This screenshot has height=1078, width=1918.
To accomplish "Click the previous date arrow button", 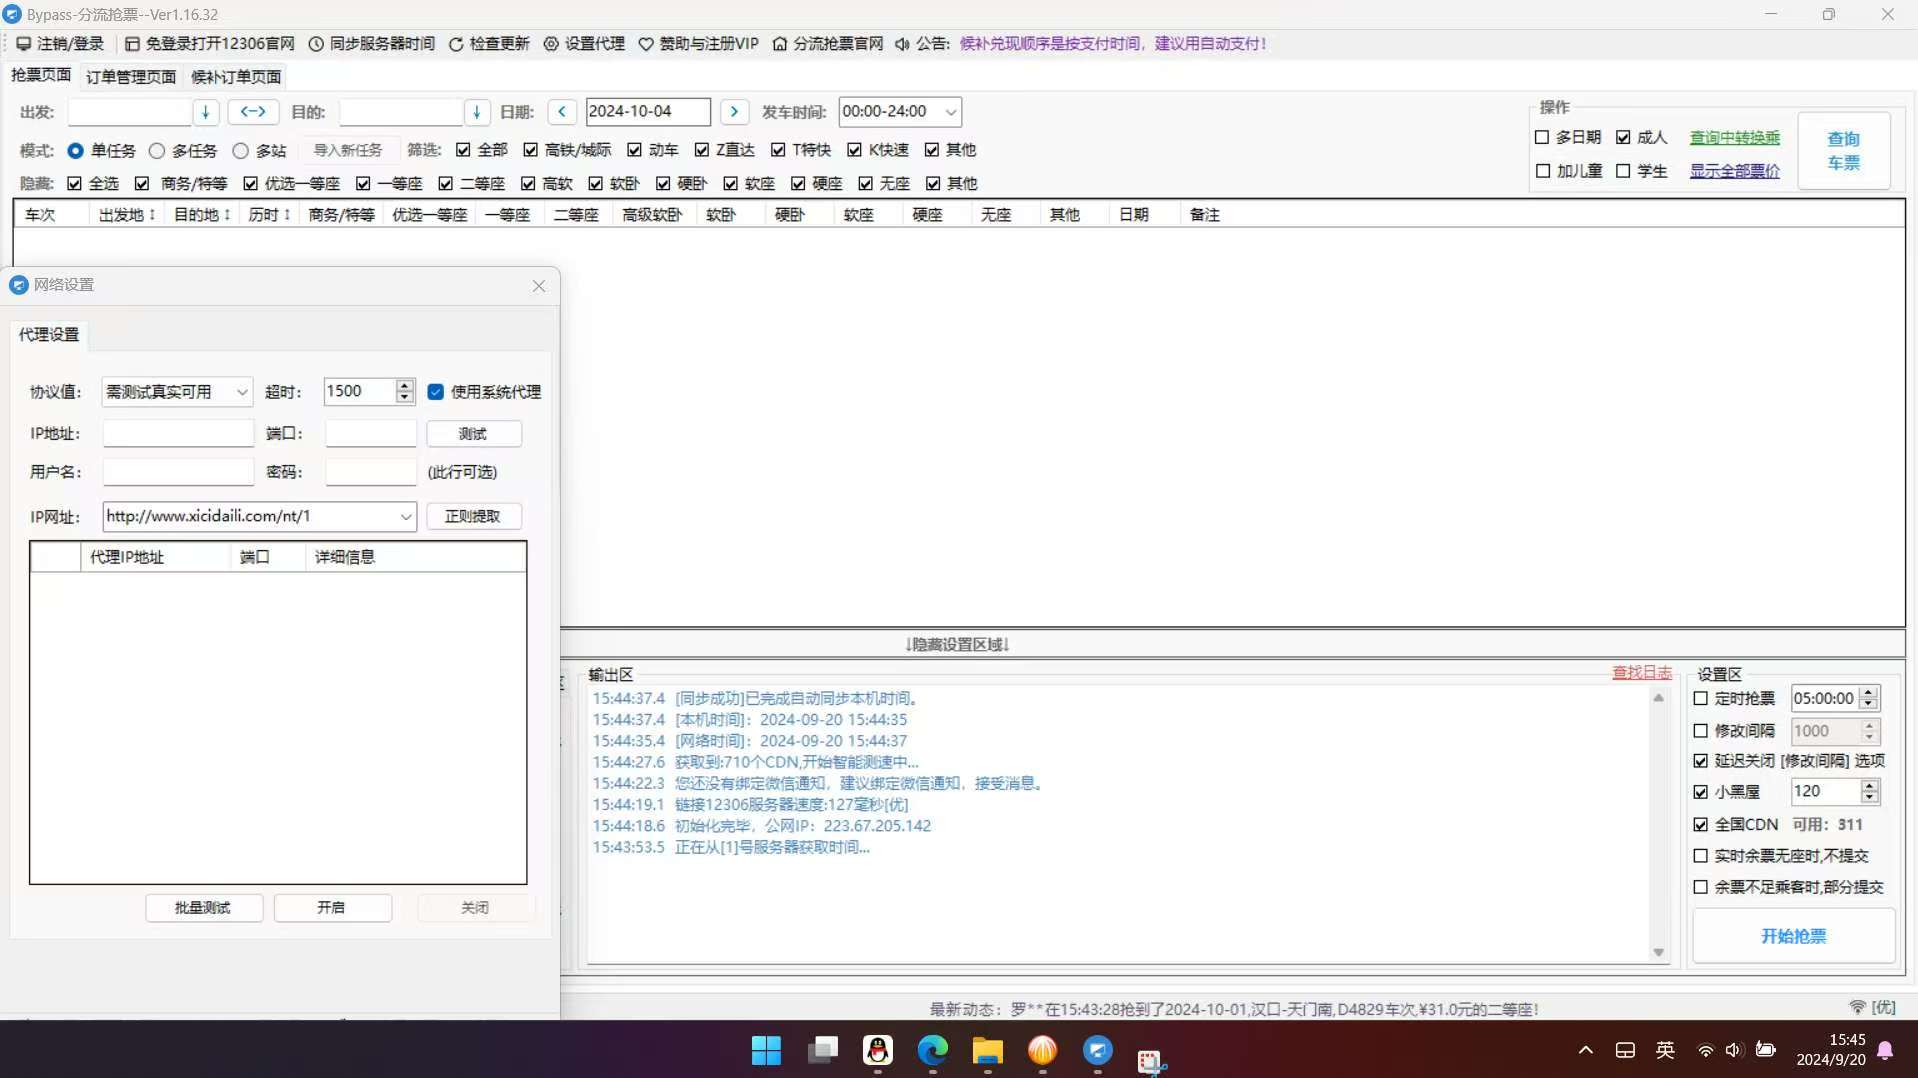I will [562, 112].
